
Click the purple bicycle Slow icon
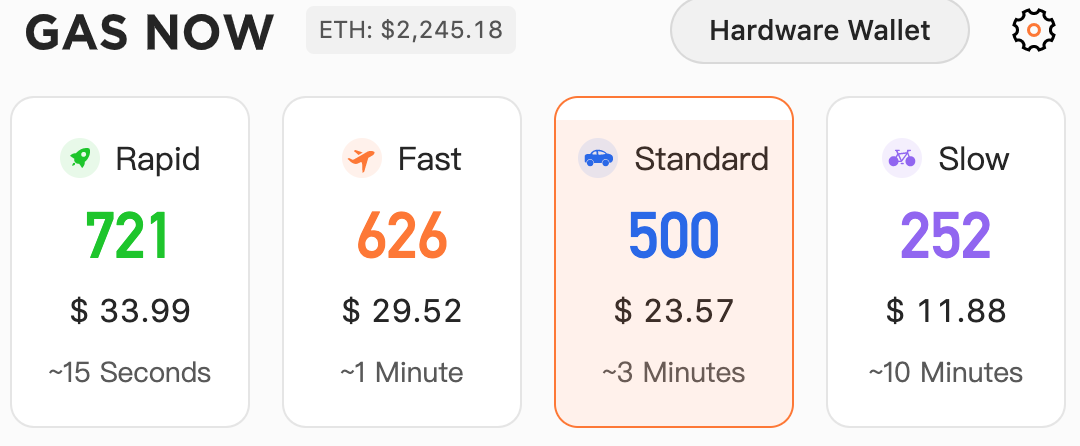pyautogui.click(x=902, y=158)
